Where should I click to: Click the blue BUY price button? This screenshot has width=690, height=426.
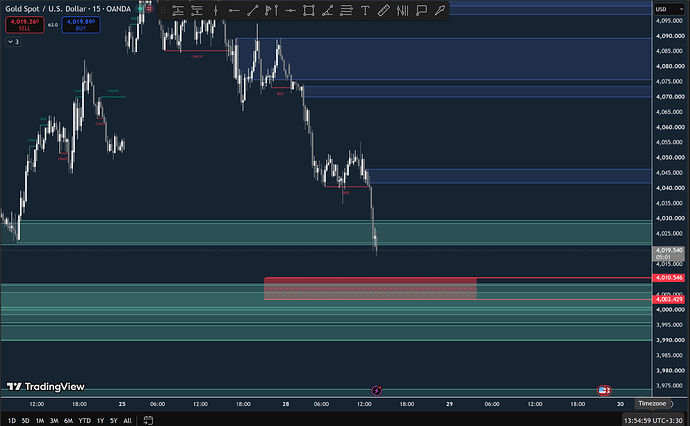pos(81,25)
